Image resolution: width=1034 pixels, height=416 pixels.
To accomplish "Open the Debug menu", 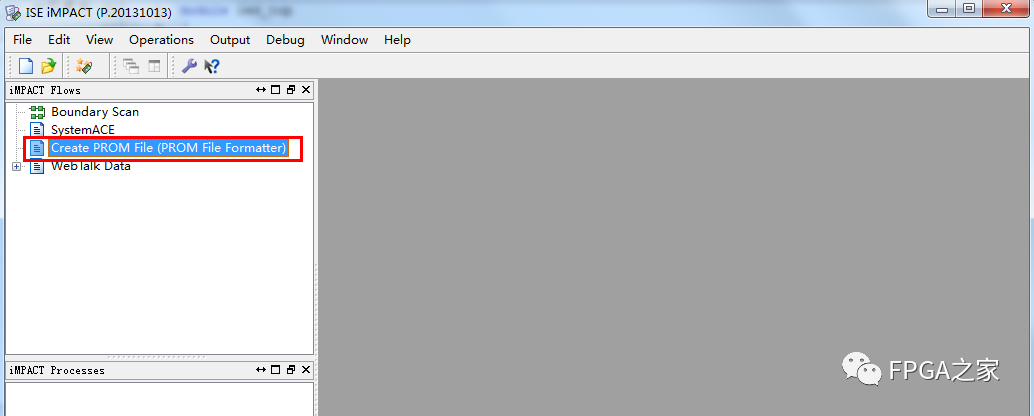I will click(x=286, y=40).
